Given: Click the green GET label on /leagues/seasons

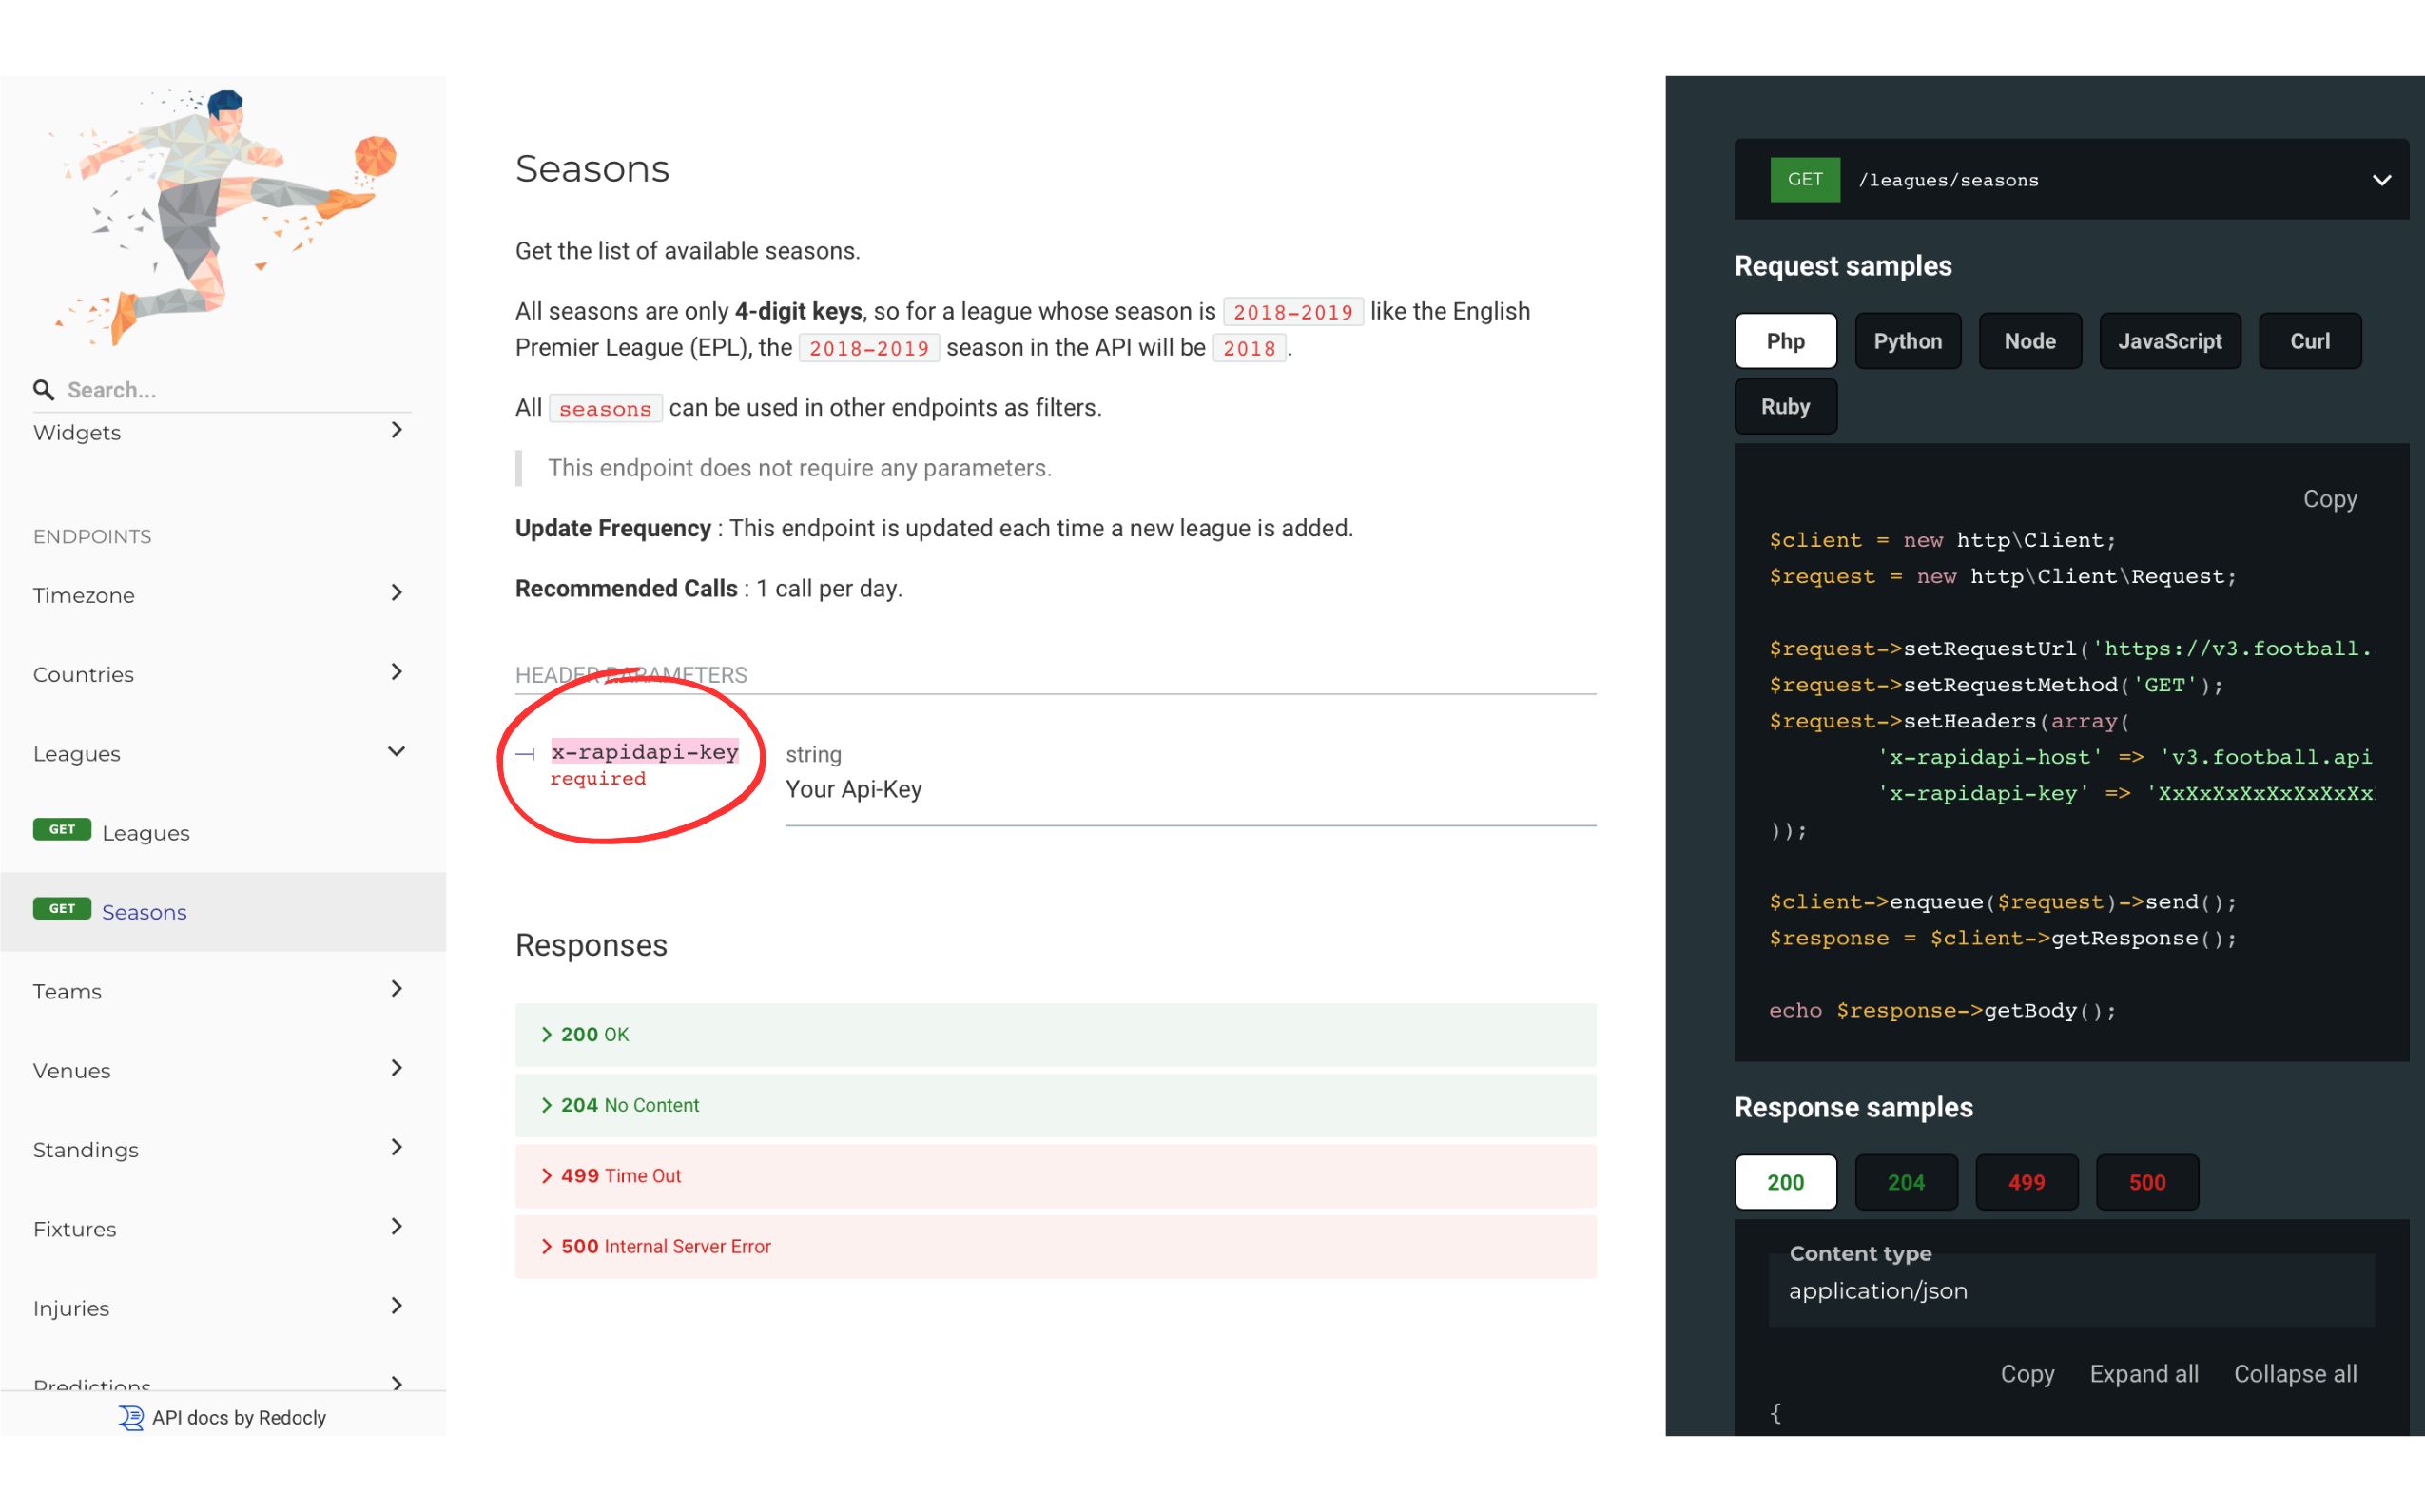Looking at the screenshot, I should (1805, 180).
